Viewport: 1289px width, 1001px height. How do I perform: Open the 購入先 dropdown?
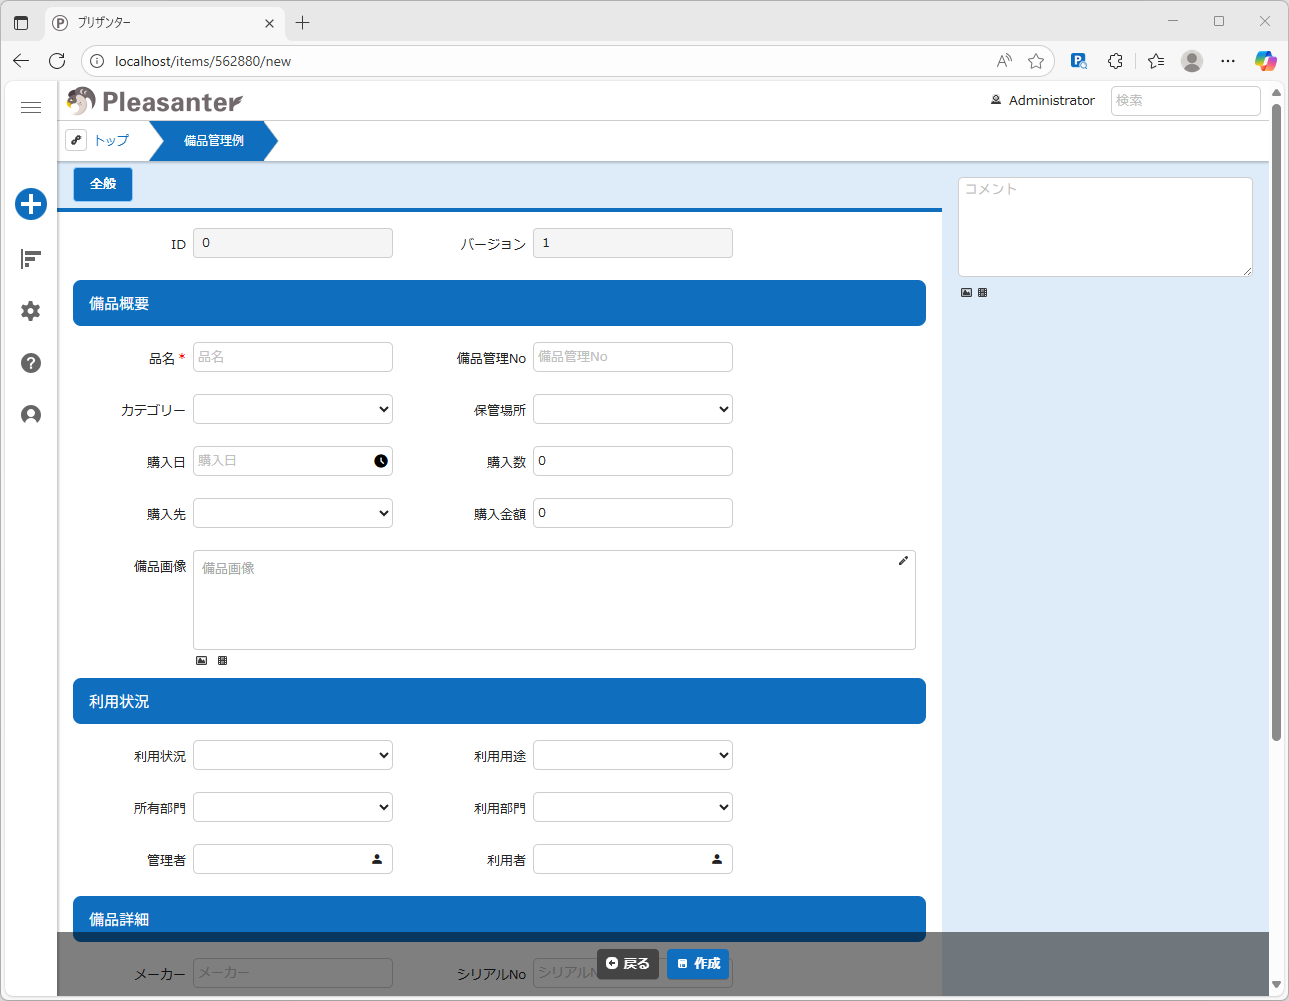click(292, 513)
